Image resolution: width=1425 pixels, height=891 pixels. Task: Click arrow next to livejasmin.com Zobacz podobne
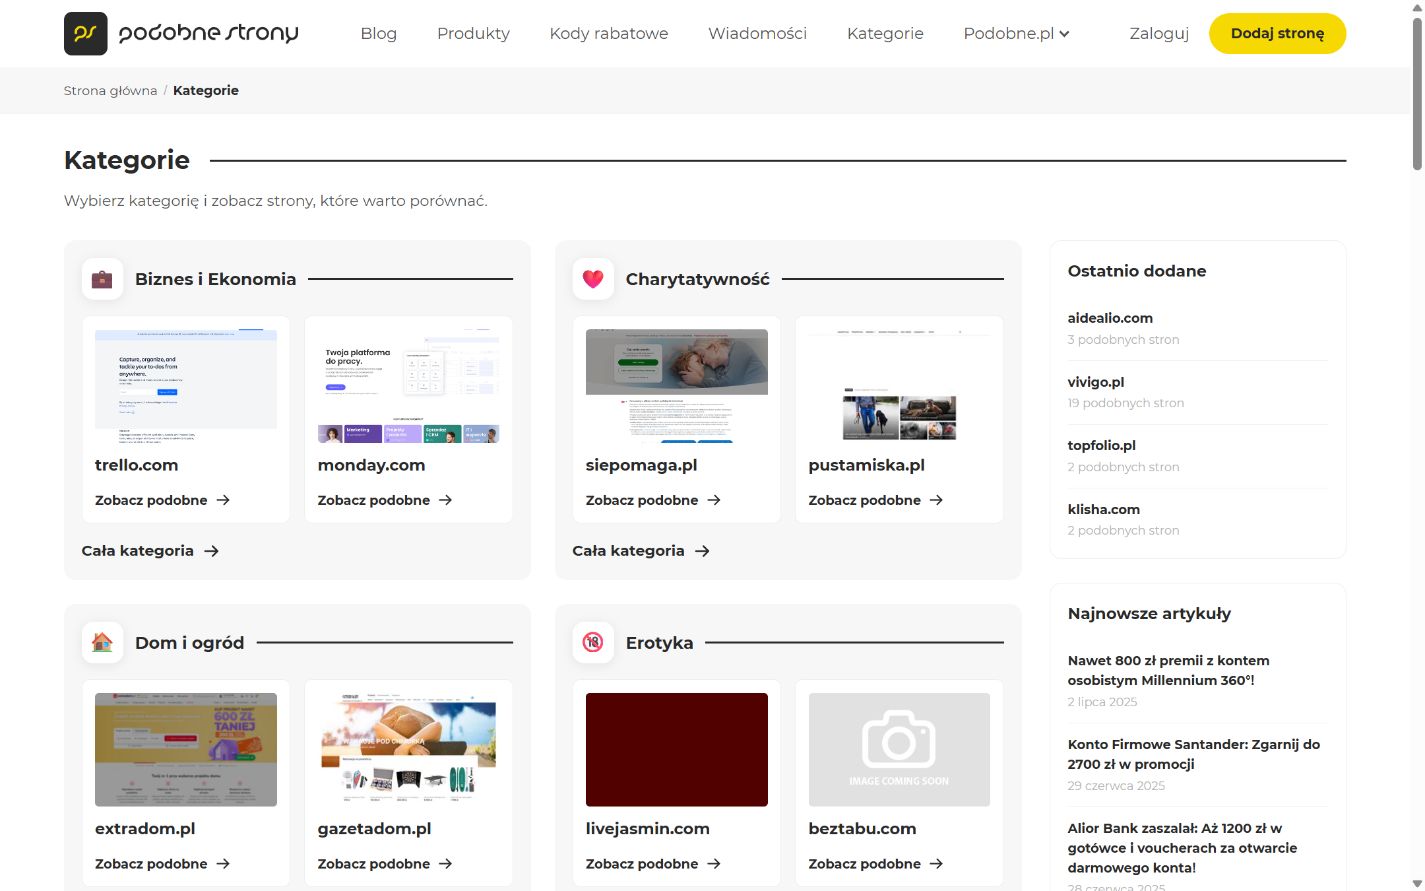click(x=714, y=864)
